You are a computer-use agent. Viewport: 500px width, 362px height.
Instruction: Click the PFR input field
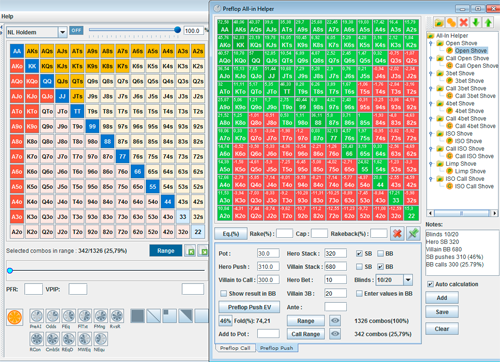coord(33,289)
